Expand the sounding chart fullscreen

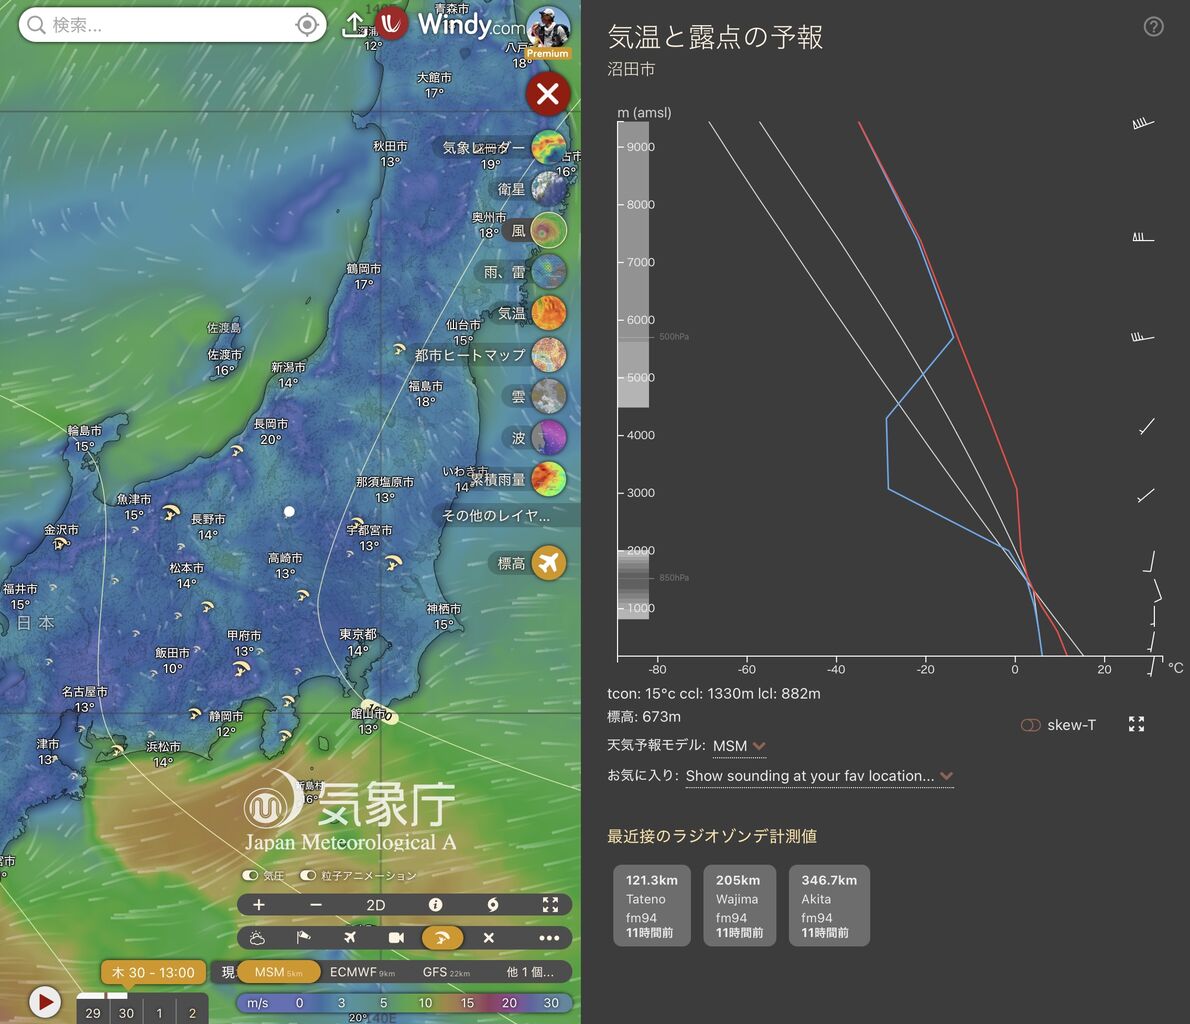point(1136,724)
